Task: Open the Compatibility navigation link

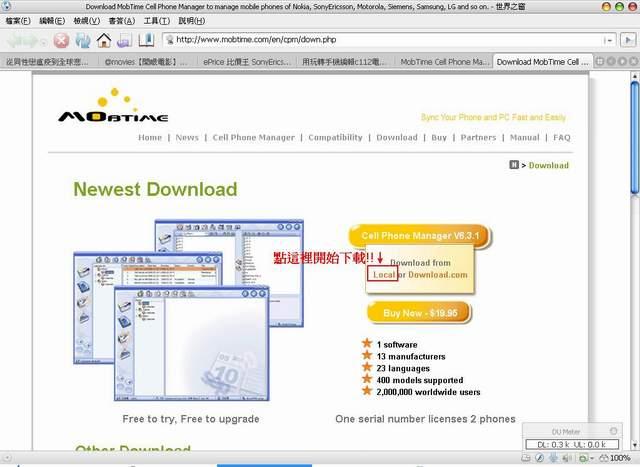Action: click(335, 138)
